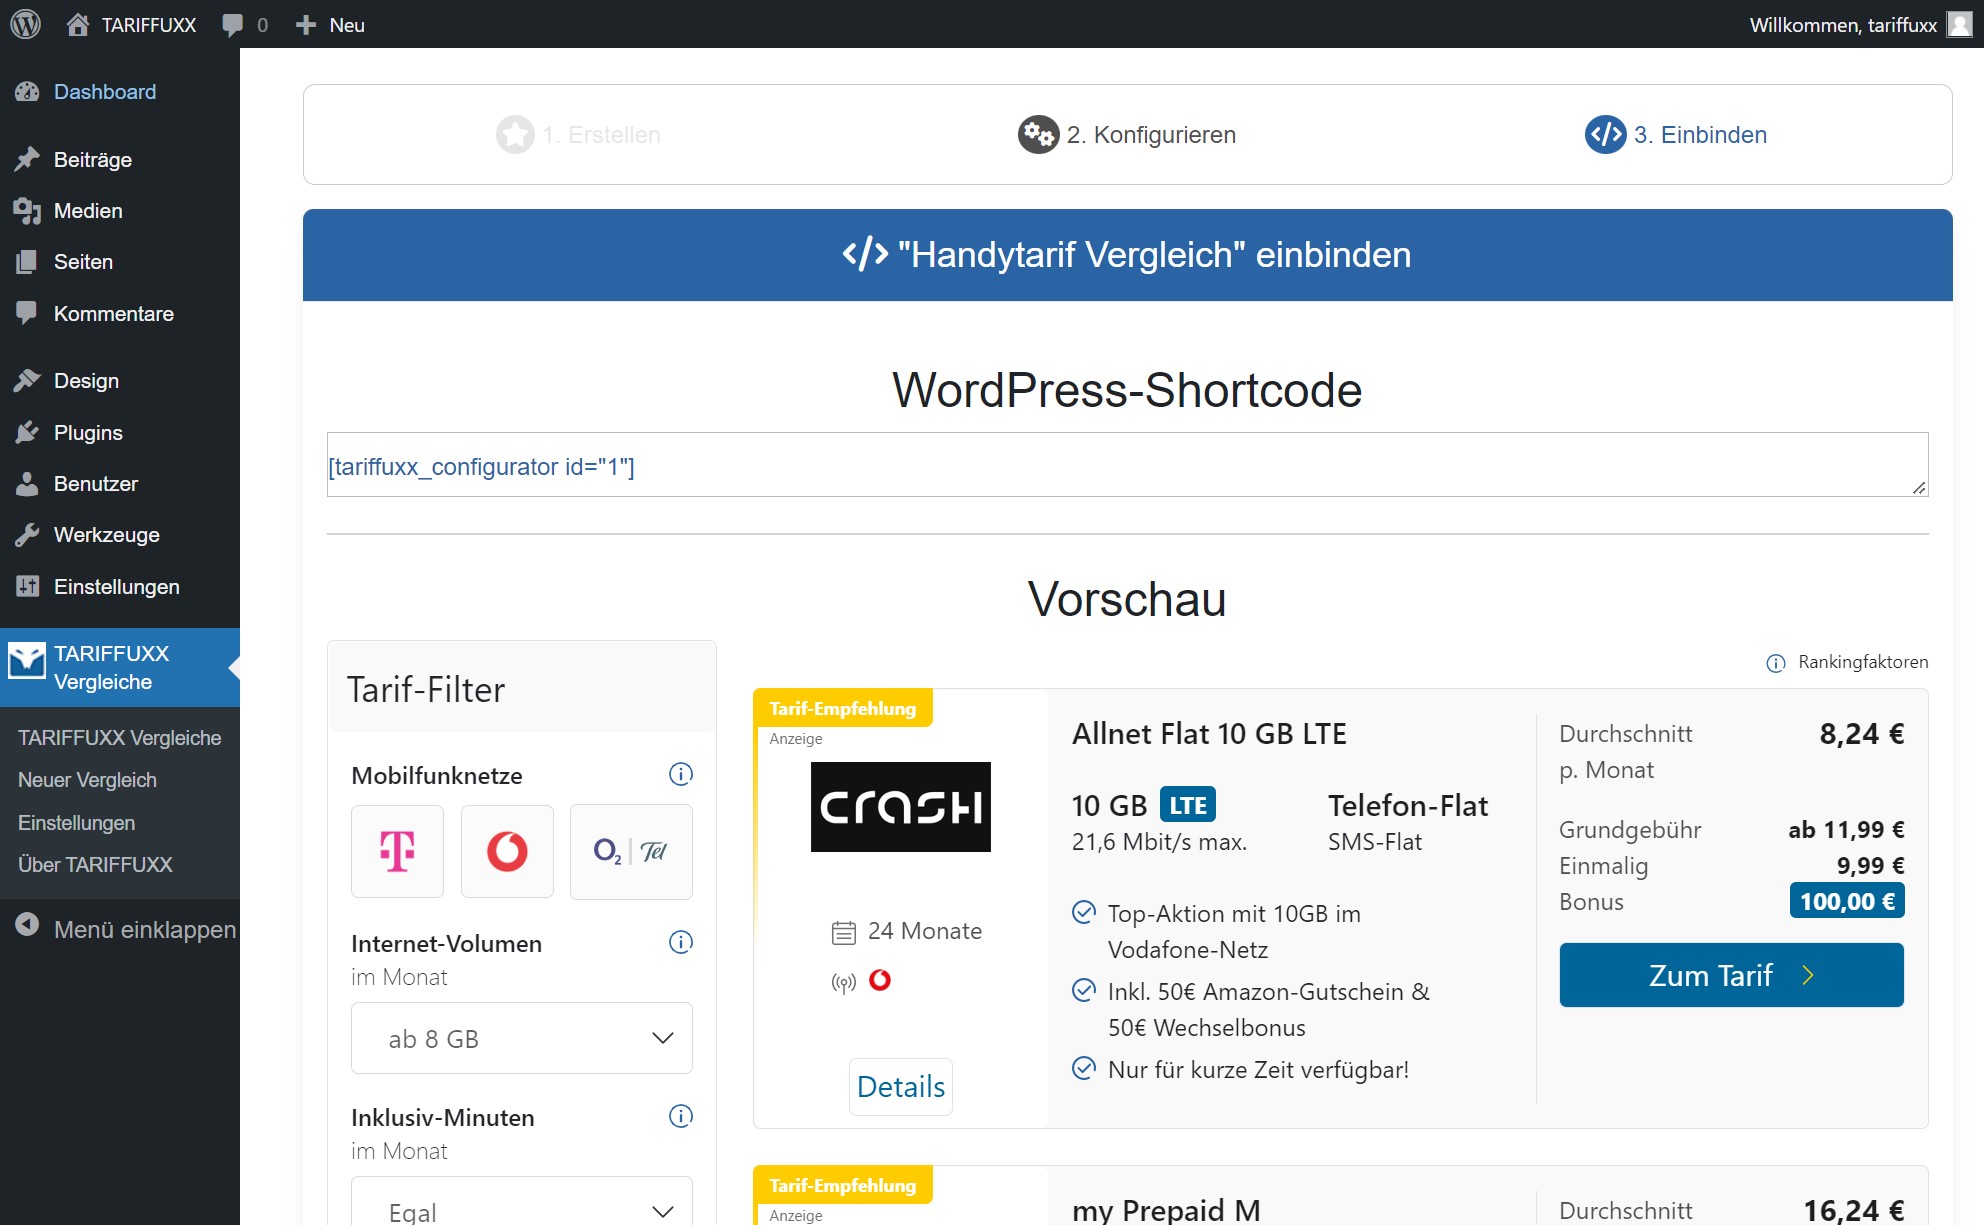Click the plus Neu icon

point(306,25)
